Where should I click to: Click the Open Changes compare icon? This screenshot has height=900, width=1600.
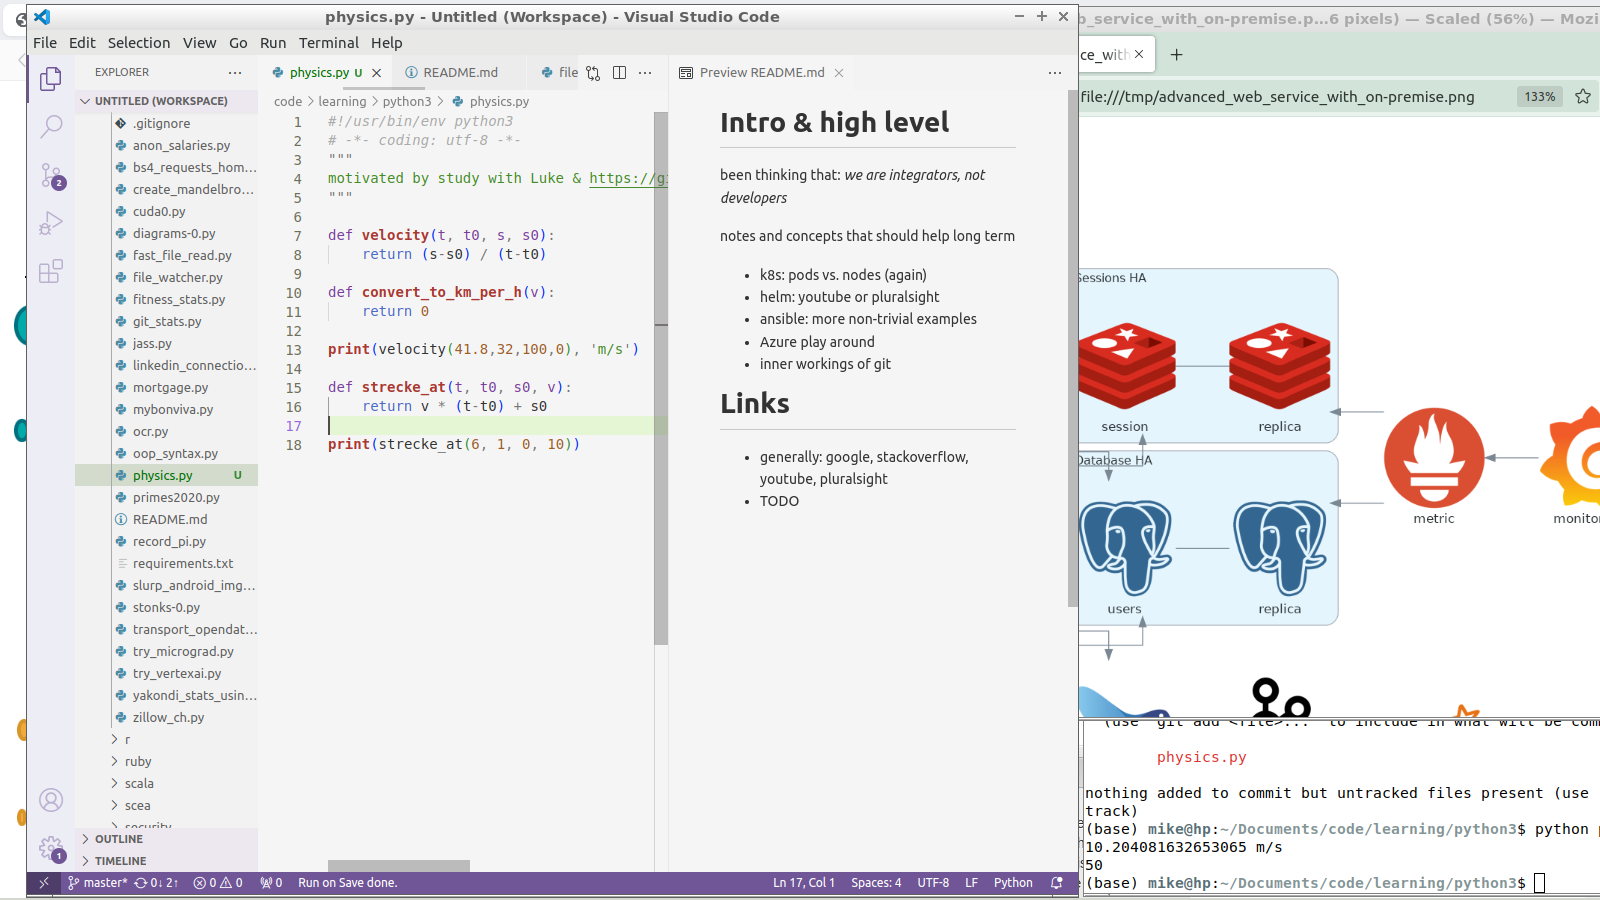click(x=593, y=73)
